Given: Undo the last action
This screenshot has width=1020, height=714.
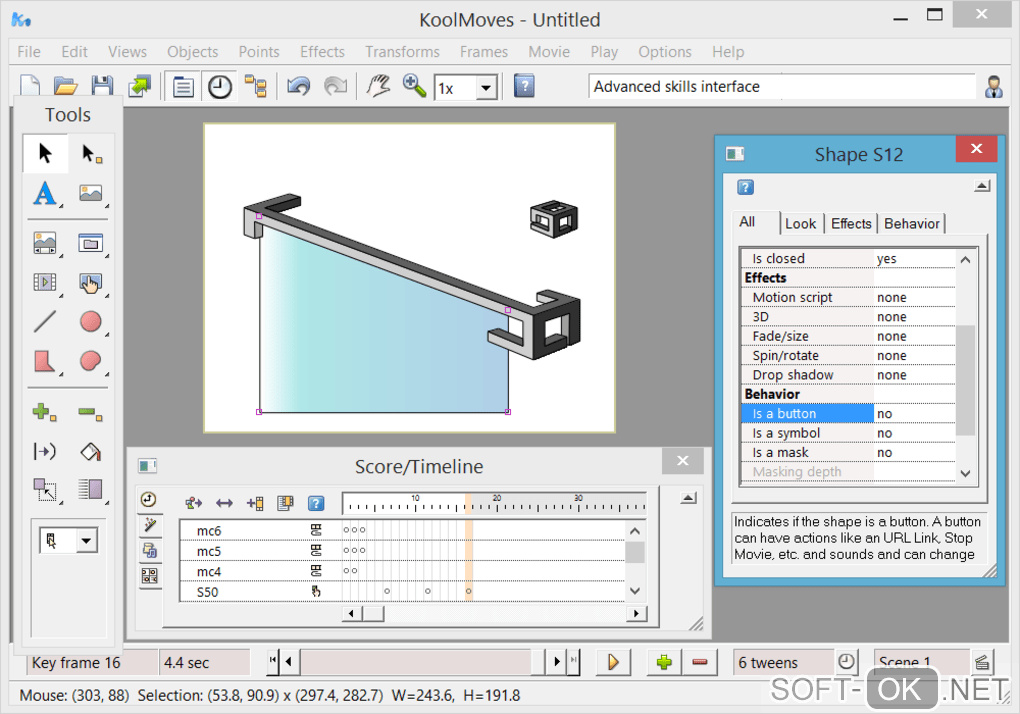Looking at the screenshot, I should (x=299, y=86).
